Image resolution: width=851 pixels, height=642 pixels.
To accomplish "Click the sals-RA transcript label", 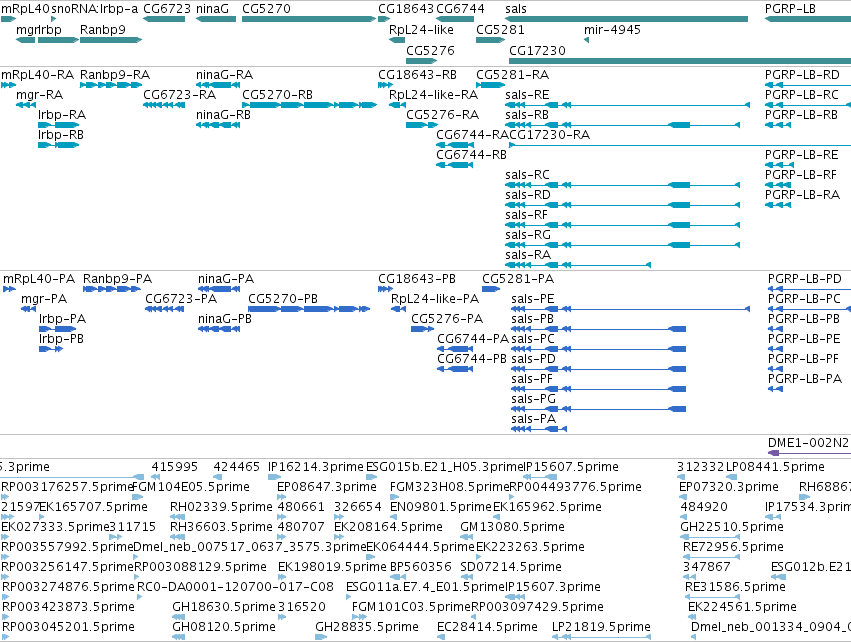I will [528, 255].
